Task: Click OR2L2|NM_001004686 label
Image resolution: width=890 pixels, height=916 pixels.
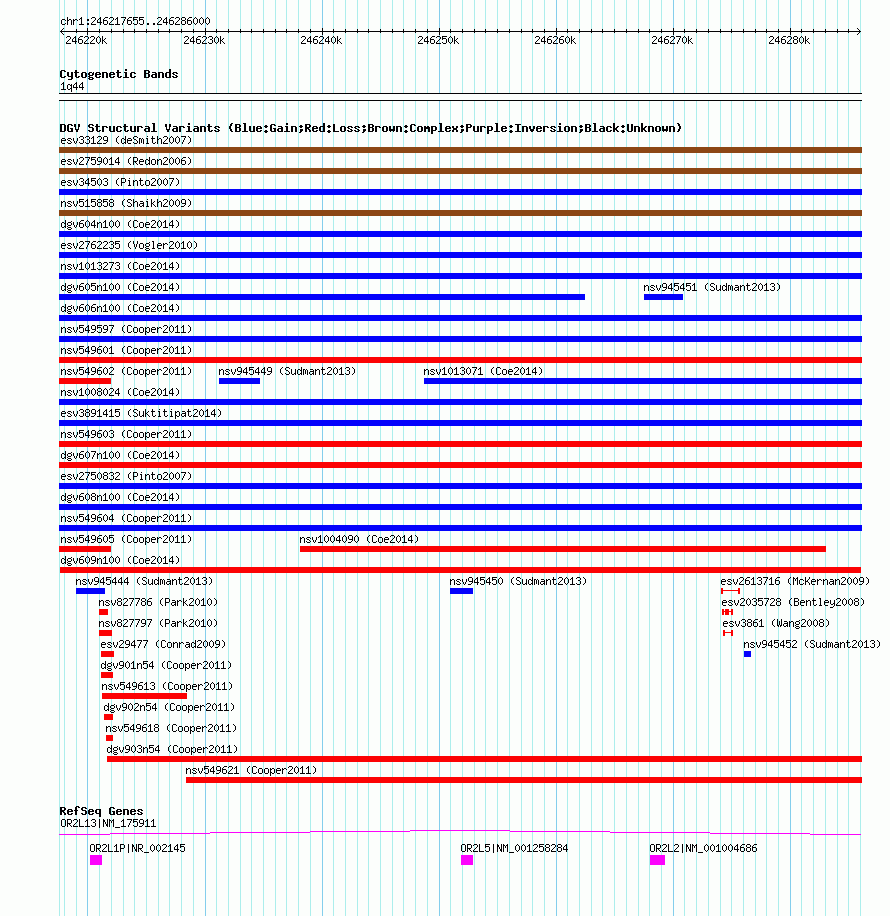Action: click(x=703, y=849)
